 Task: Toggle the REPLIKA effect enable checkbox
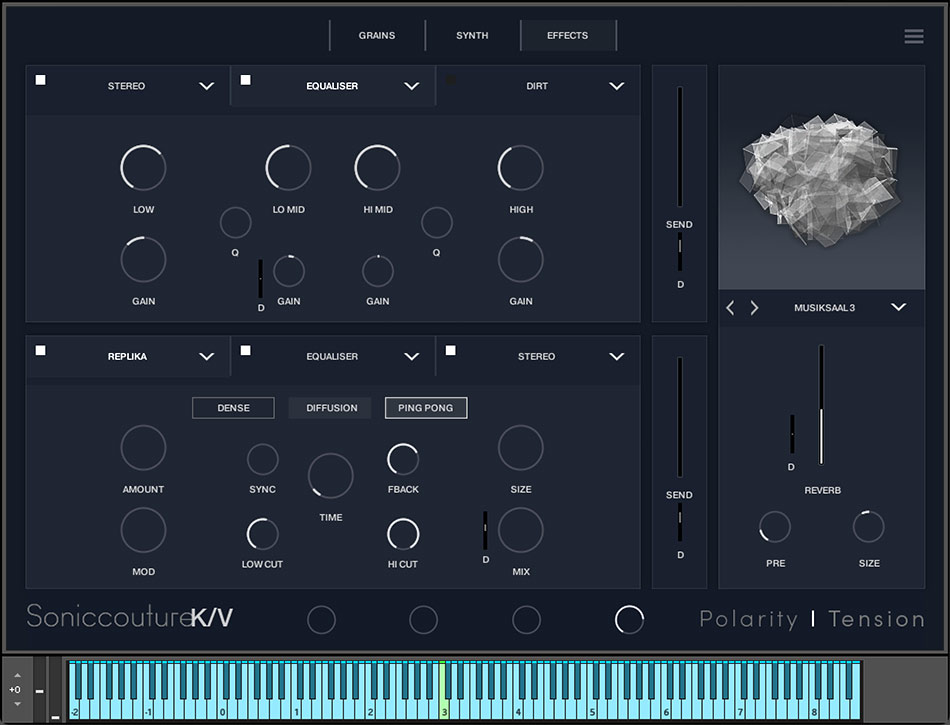(x=41, y=350)
